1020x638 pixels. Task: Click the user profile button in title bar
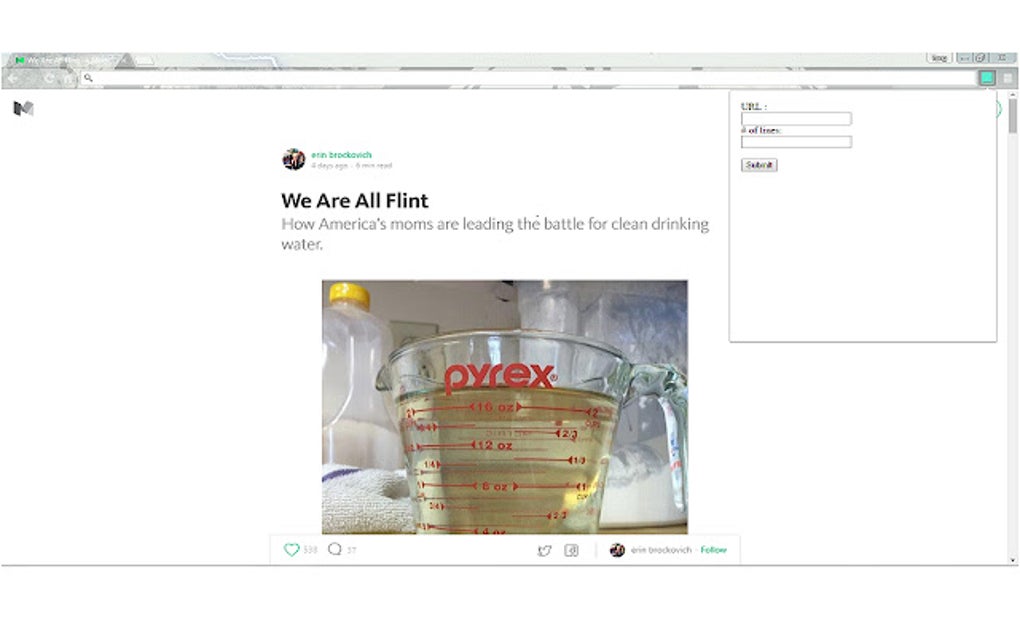939,58
